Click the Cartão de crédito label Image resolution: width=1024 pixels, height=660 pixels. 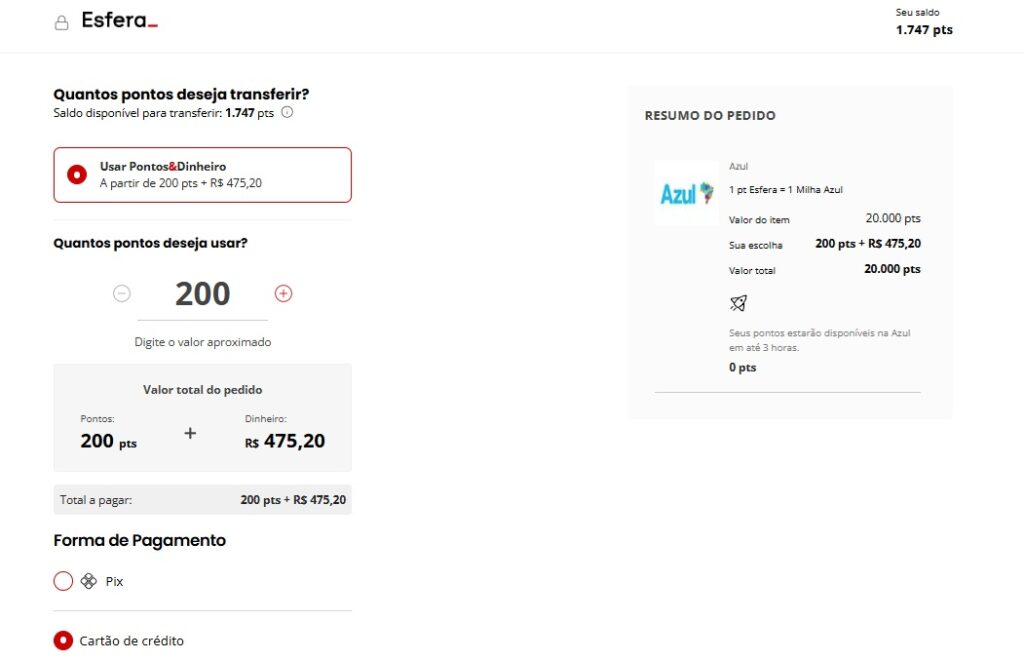(x=131, y=641)
